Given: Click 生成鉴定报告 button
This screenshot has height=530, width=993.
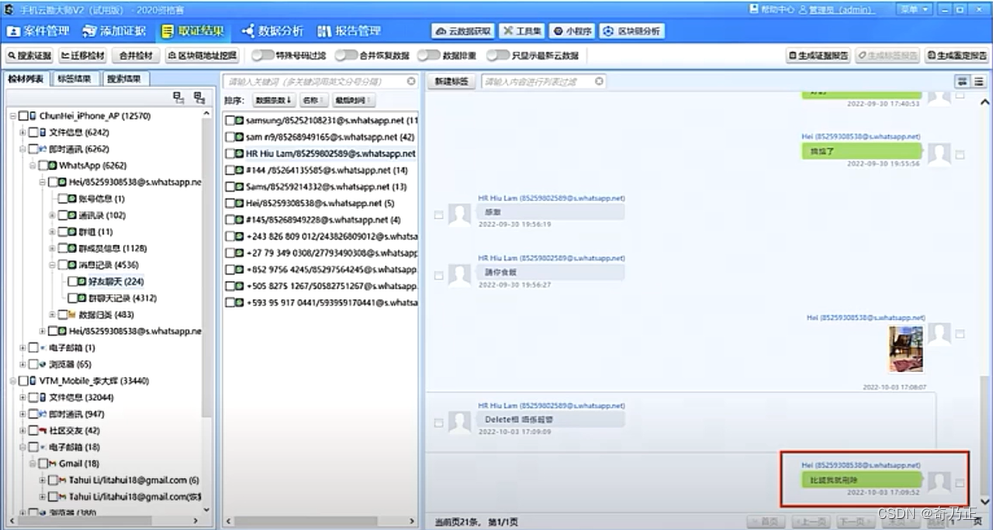Looking at the screenshot, I should [956, 56].
